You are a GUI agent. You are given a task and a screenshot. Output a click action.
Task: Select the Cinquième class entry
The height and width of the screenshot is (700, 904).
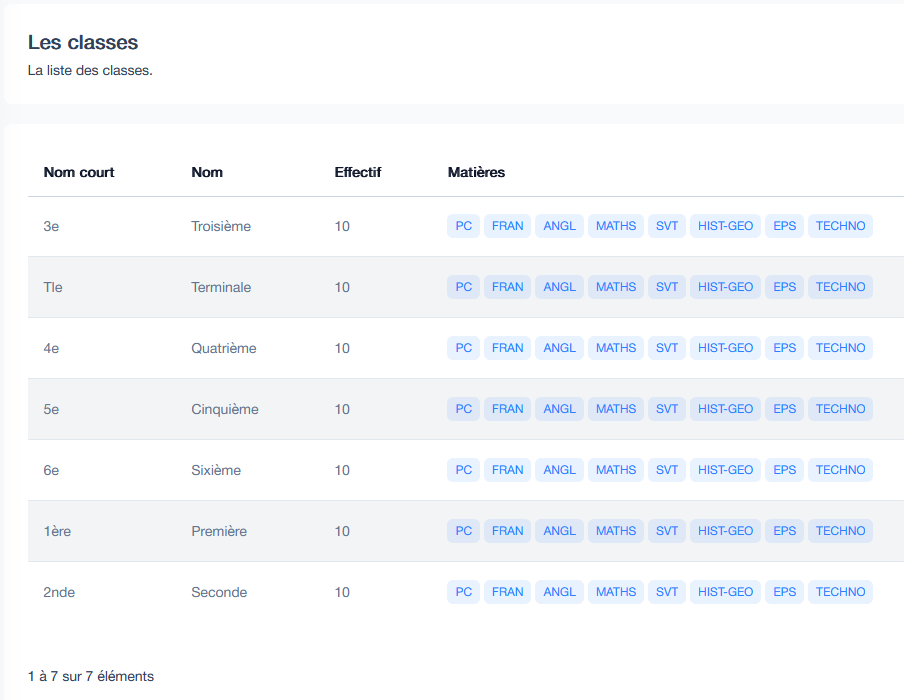(x=227, y=409)
